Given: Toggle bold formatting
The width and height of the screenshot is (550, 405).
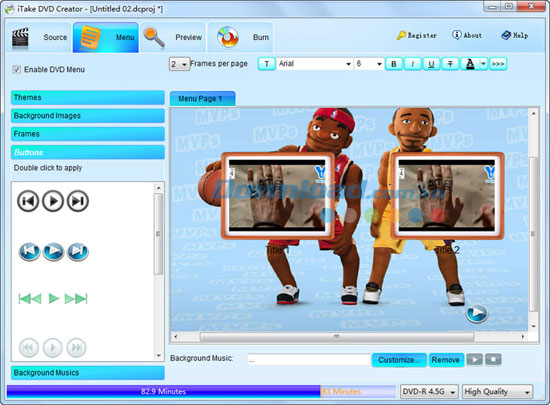Looking at the screenshot, I should point(394,64).
